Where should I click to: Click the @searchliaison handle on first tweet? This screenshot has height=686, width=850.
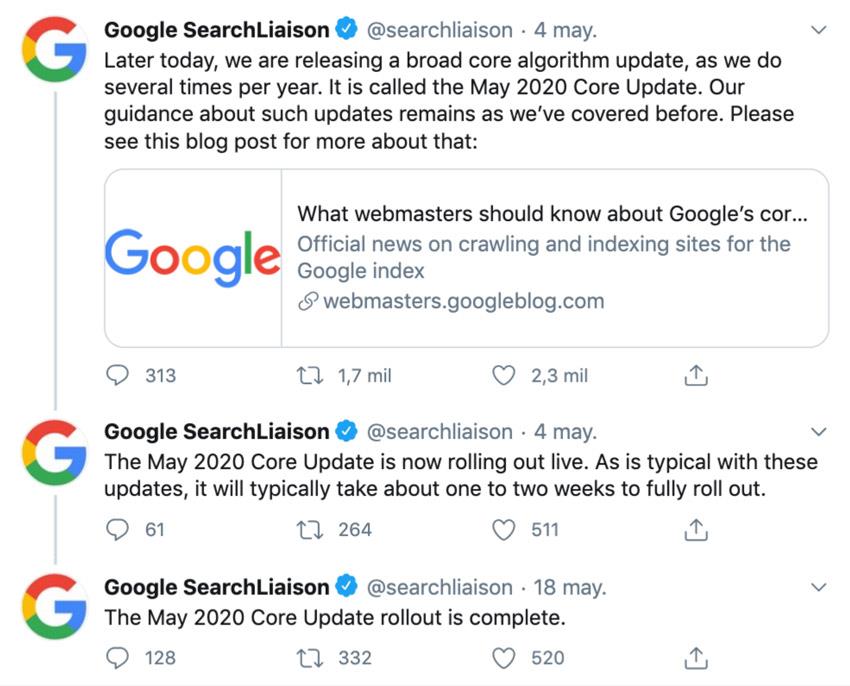click(x=440, y=30)
